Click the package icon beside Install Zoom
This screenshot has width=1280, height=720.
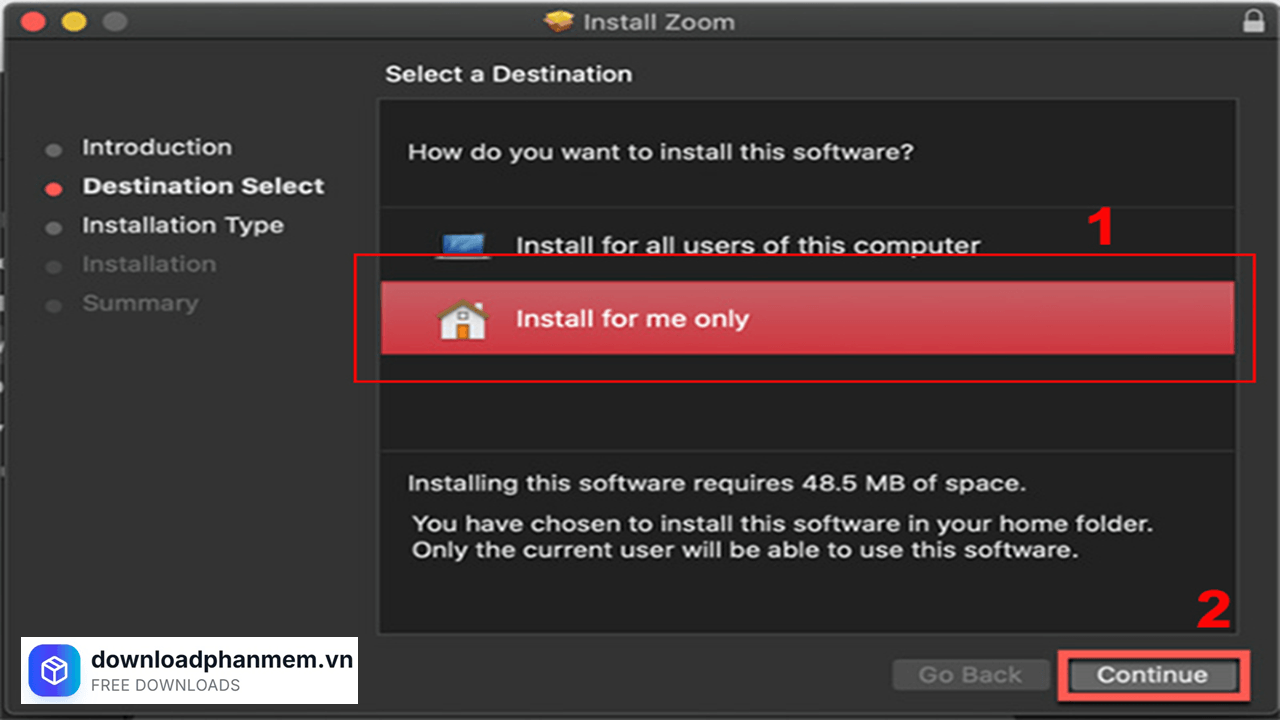(558, 21)
